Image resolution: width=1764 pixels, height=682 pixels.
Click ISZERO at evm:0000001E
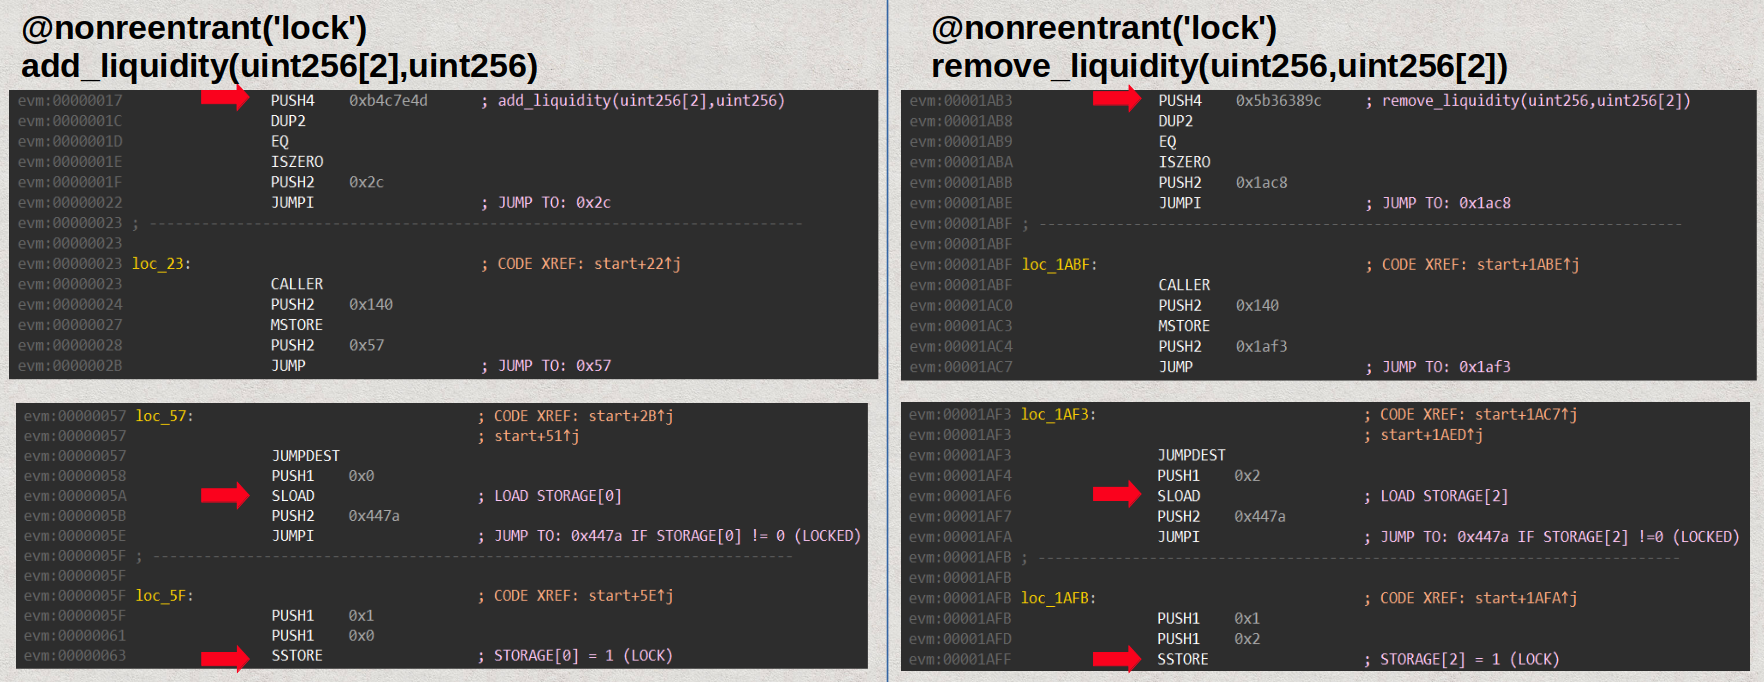coord(297,162)
